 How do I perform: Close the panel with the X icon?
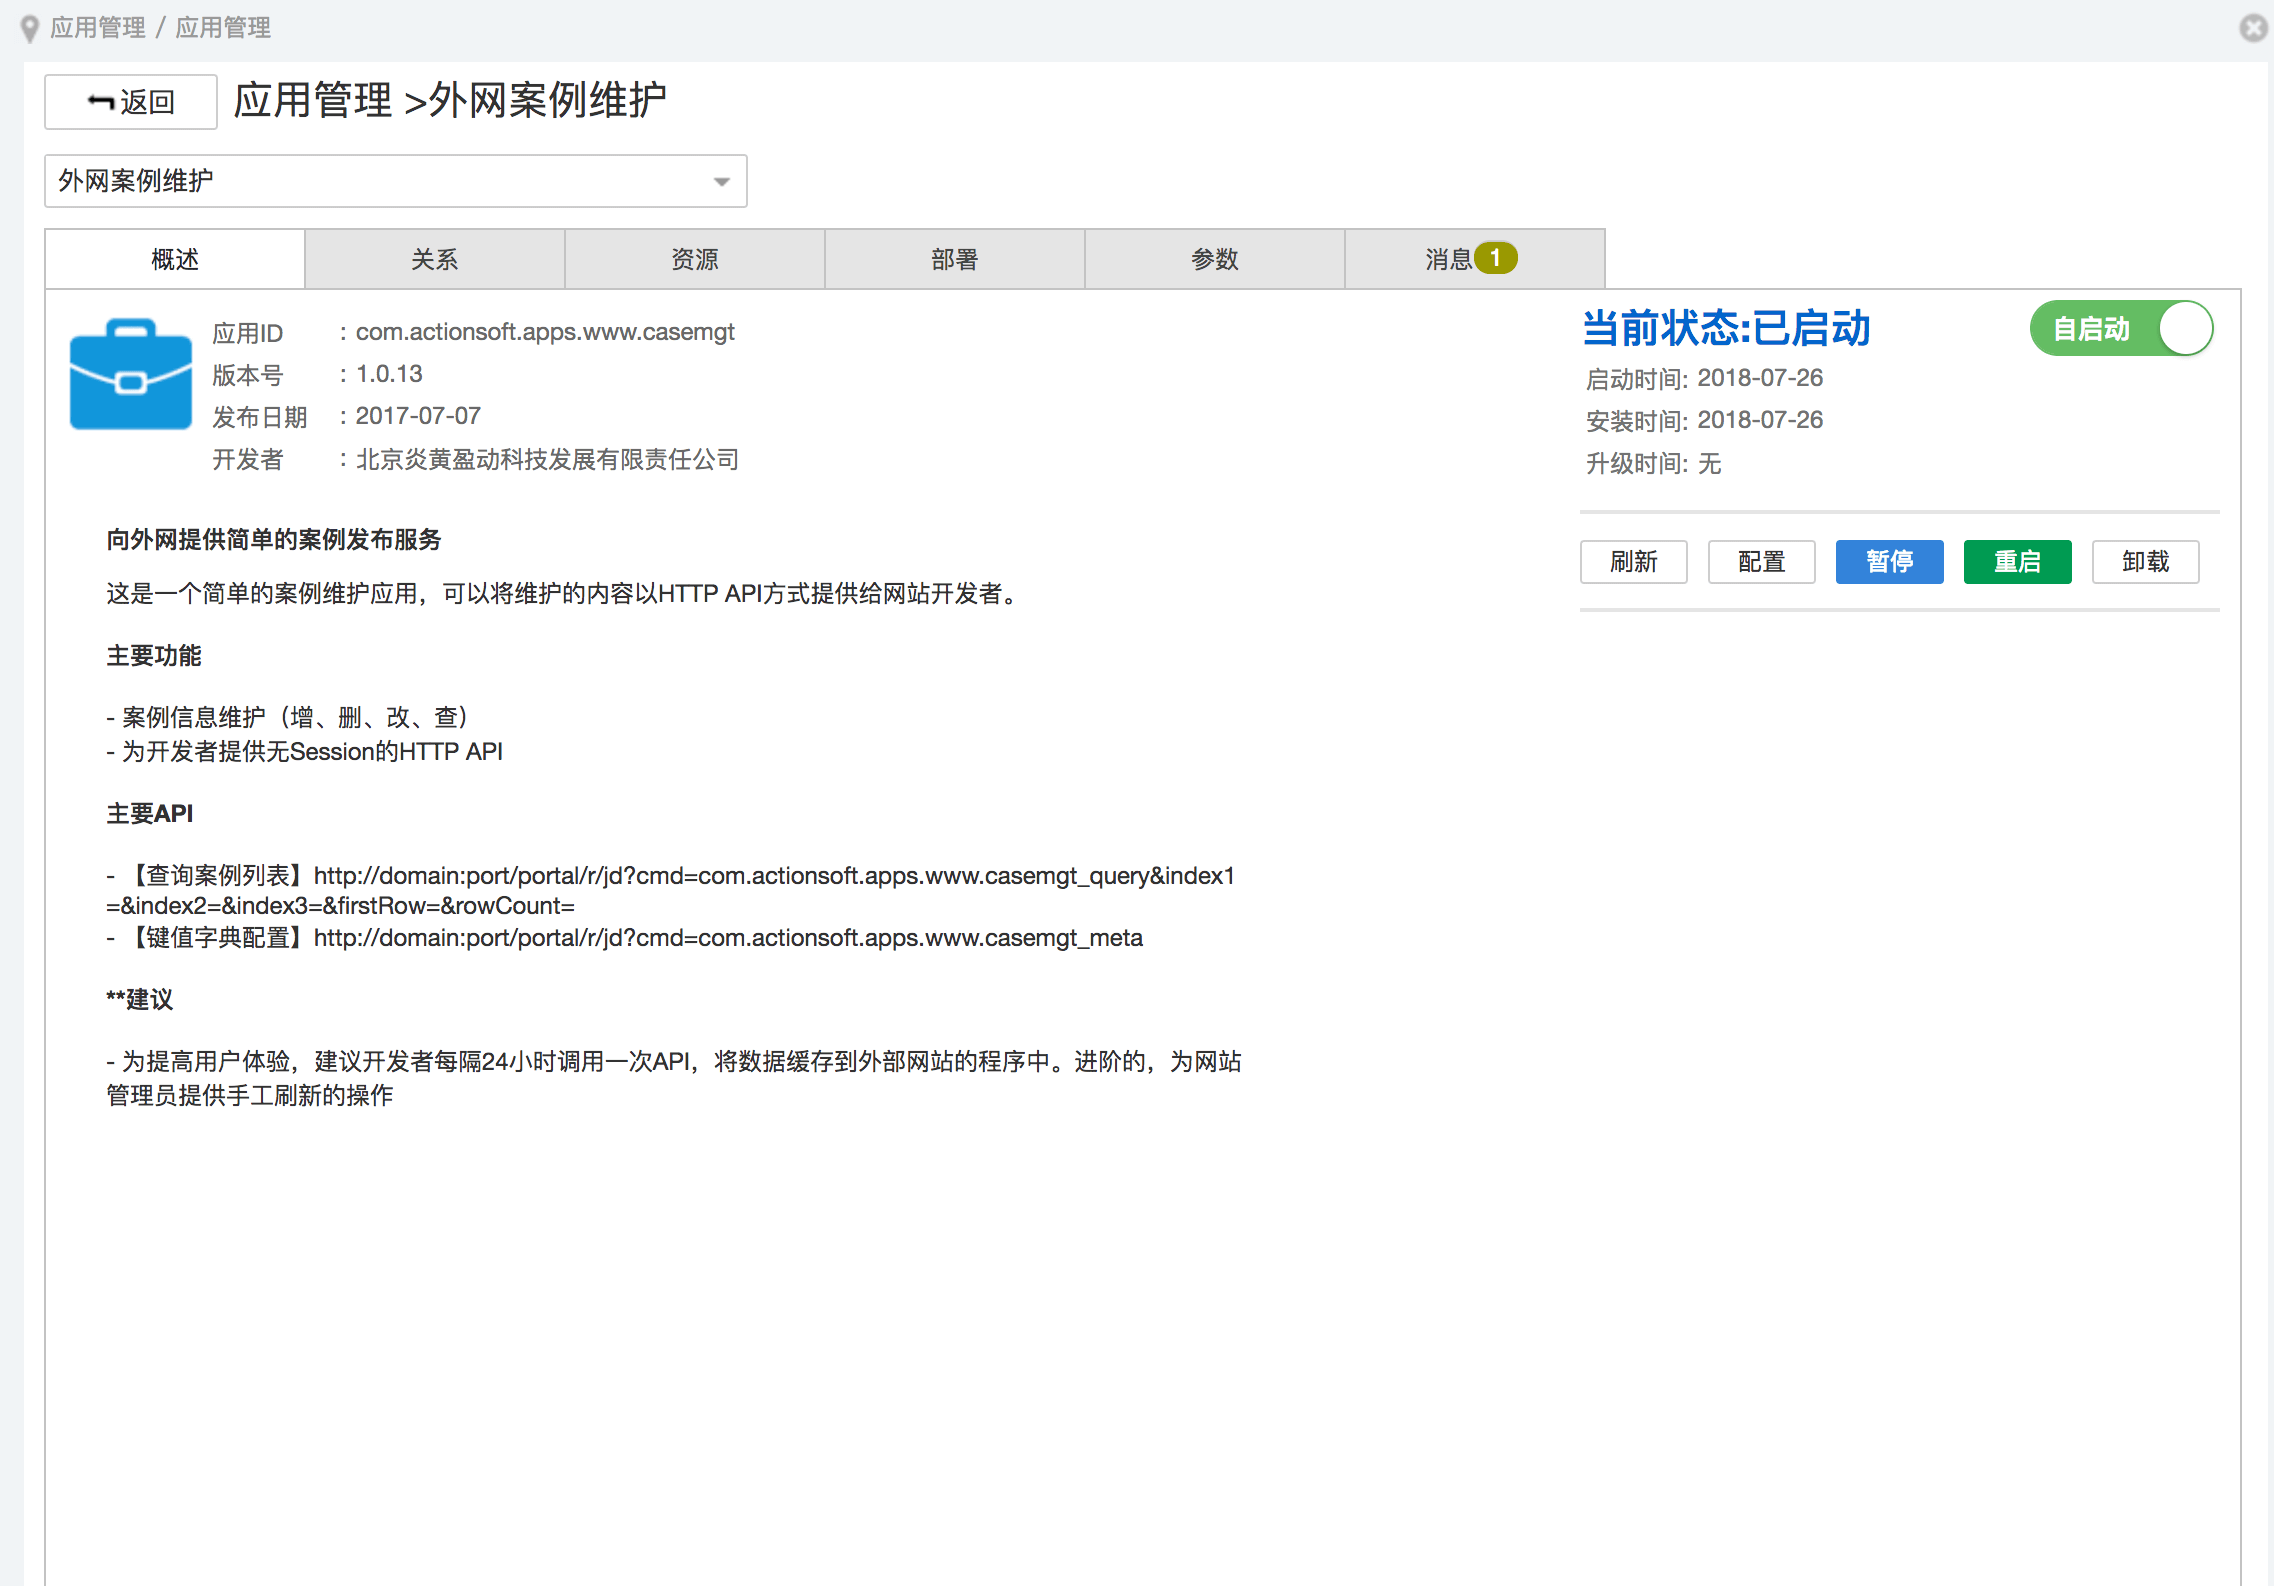2253,28
